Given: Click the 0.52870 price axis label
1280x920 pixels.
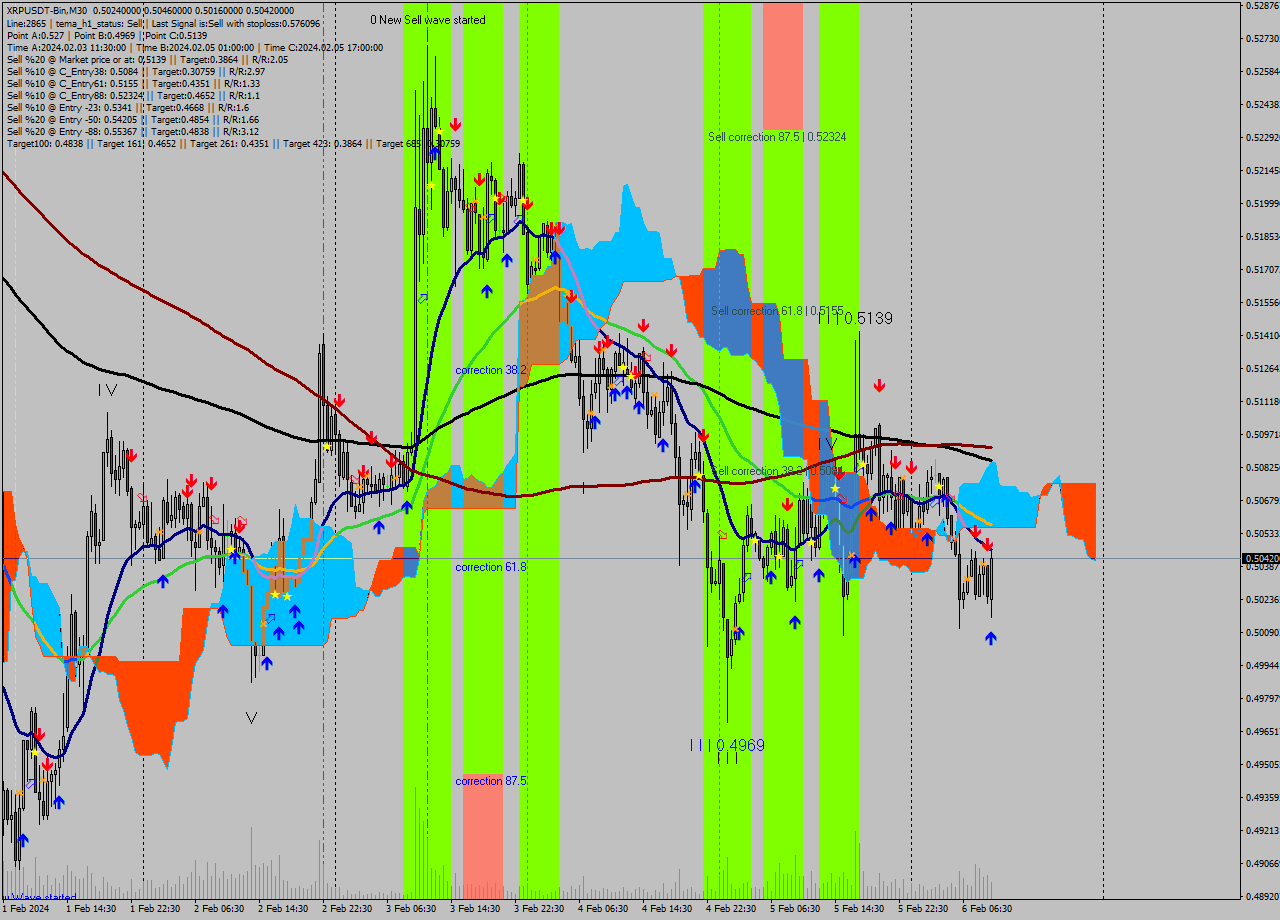Looking at the screenshot, I should pos(1263,6).
